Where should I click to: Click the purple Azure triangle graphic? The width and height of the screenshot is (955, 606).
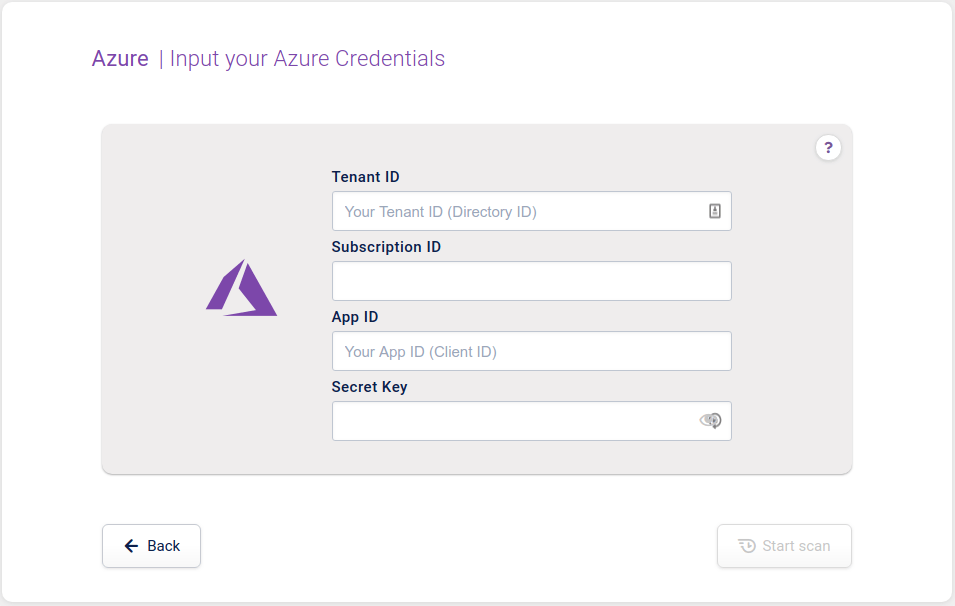coord(242,288)
